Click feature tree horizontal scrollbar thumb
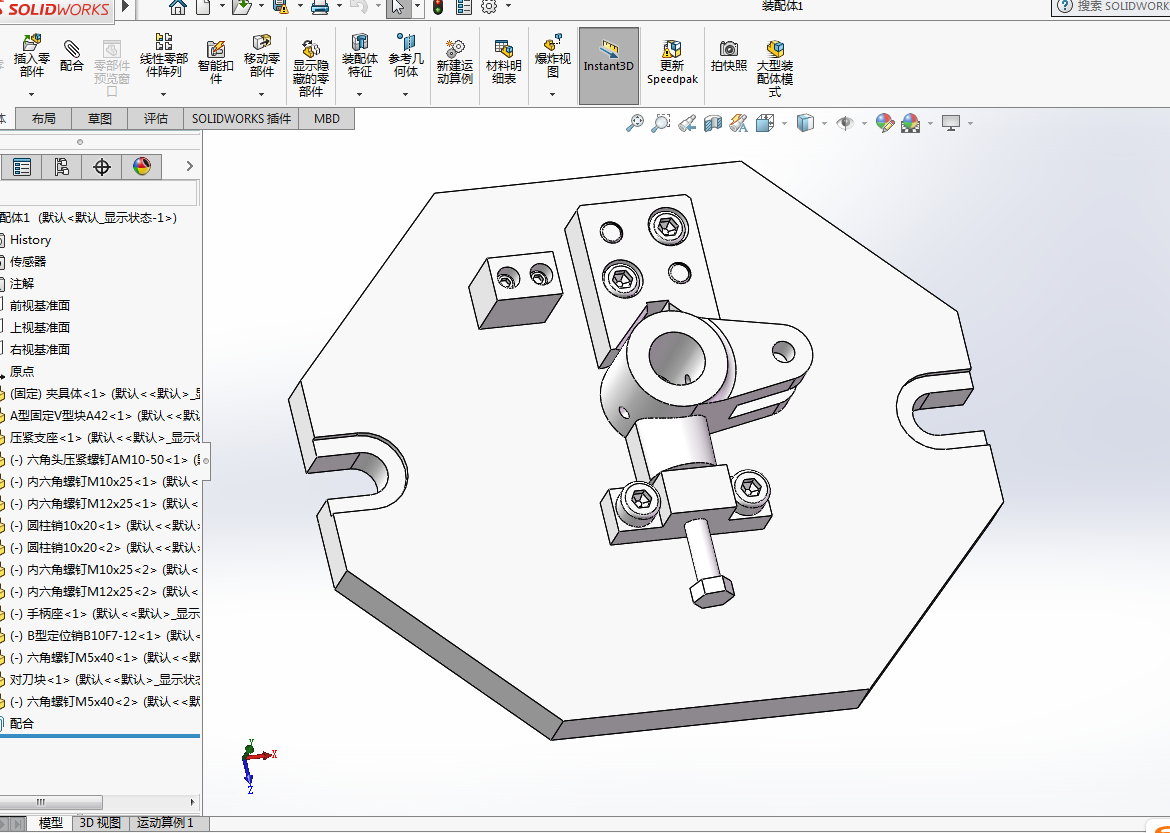This screenshot has height=833, width=1170. pyautogui.click(x=51, y=802)
